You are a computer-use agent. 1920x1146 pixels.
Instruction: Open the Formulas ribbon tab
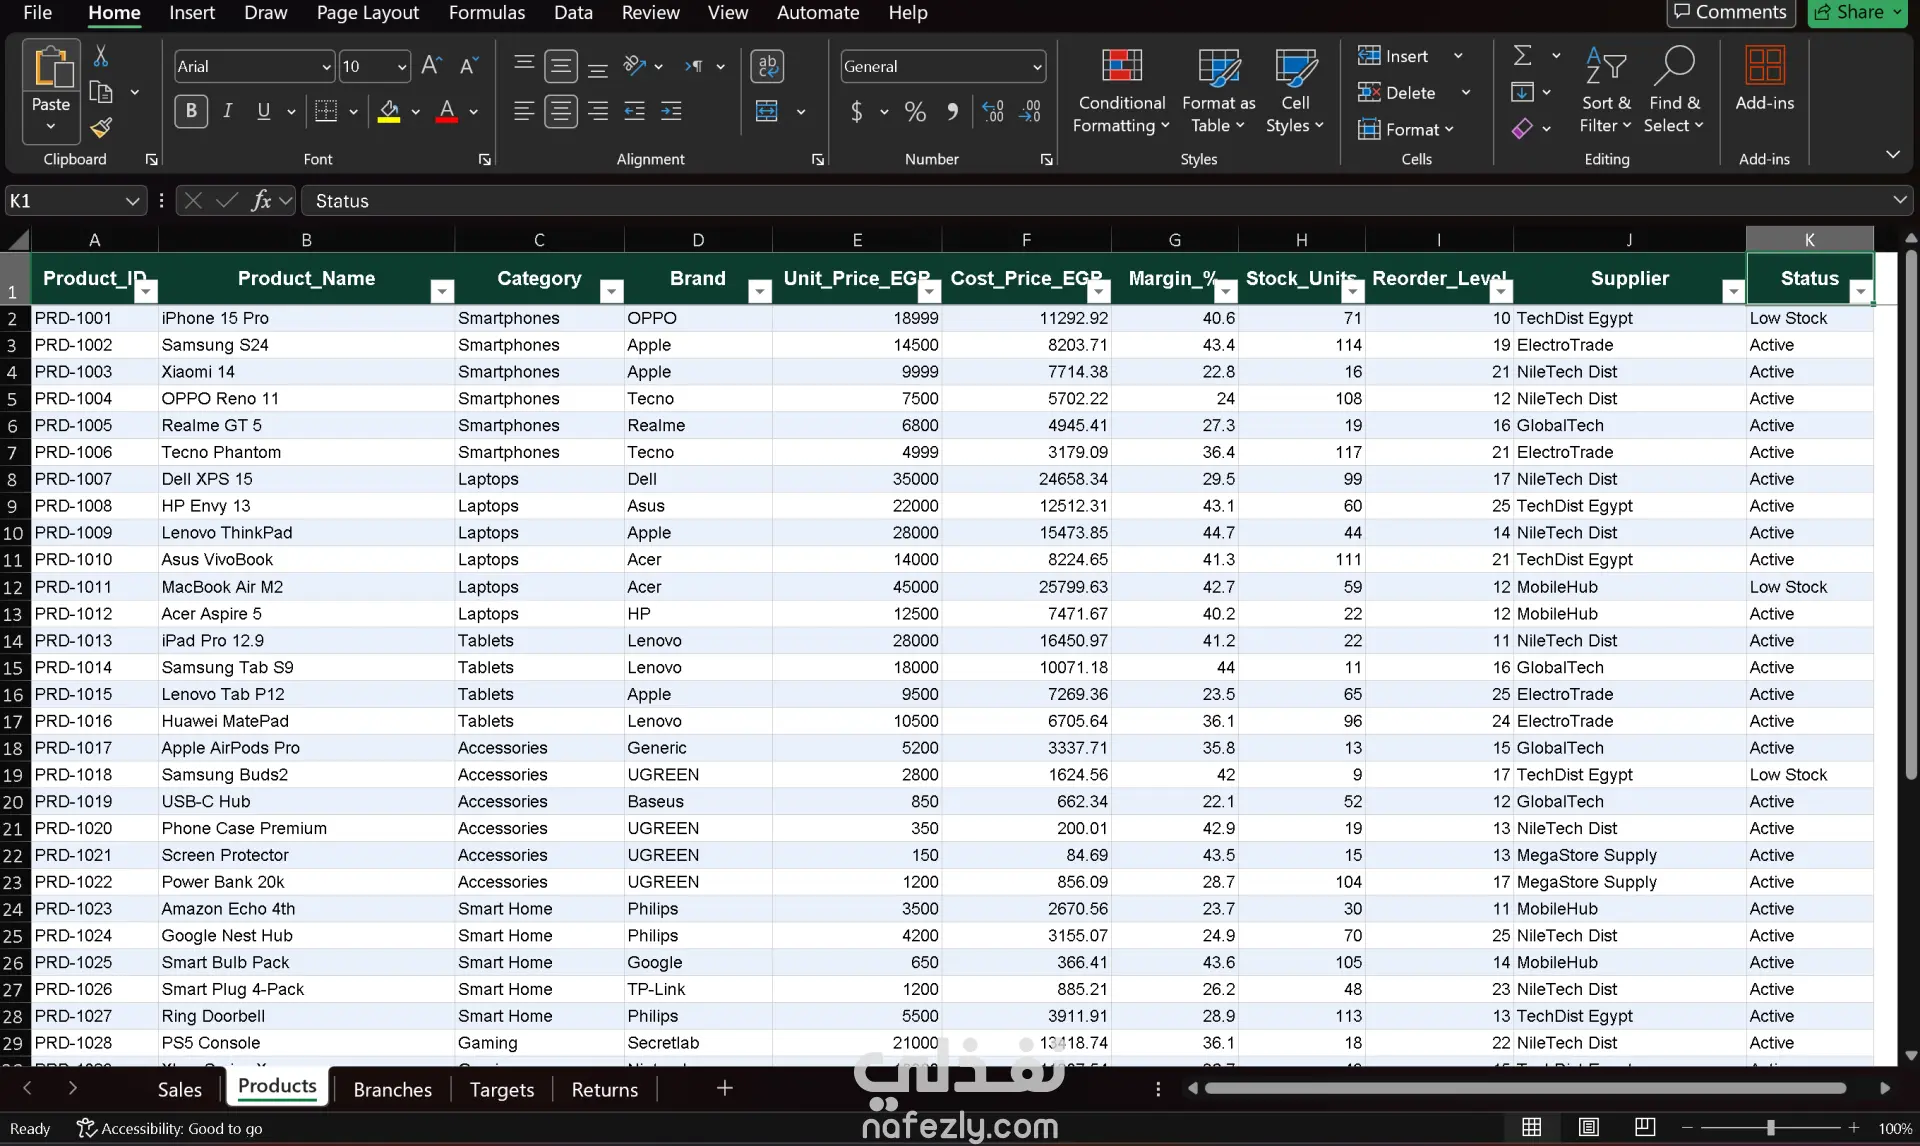coord(487,13)
